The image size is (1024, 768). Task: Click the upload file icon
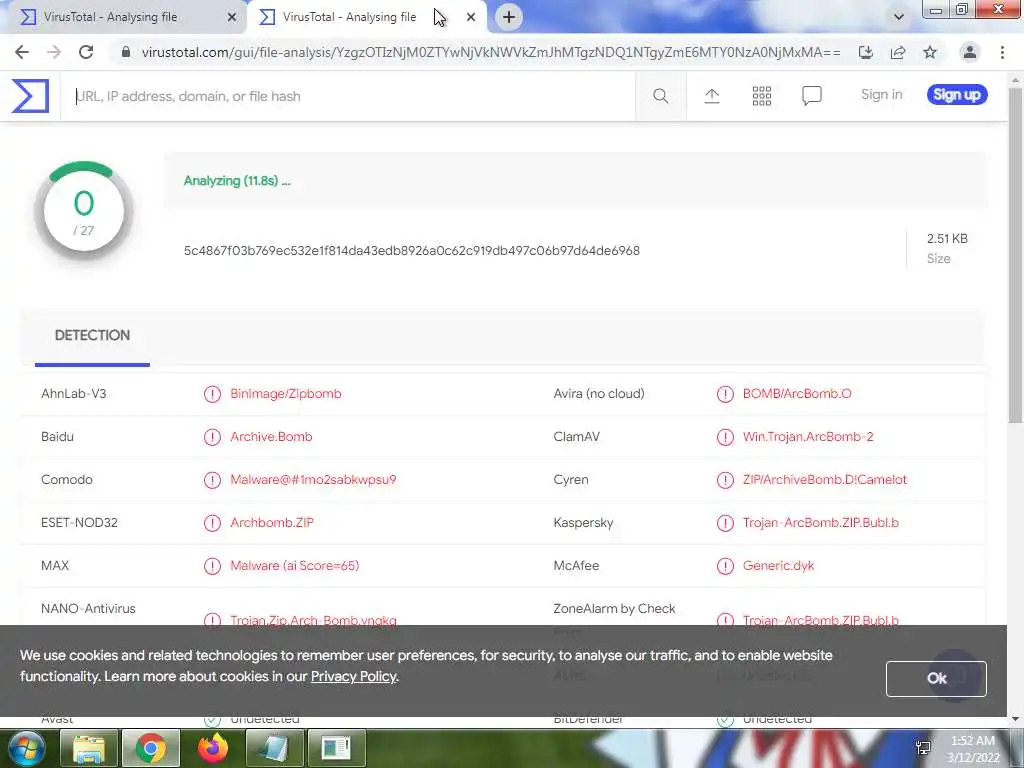(x=712, y=96)
